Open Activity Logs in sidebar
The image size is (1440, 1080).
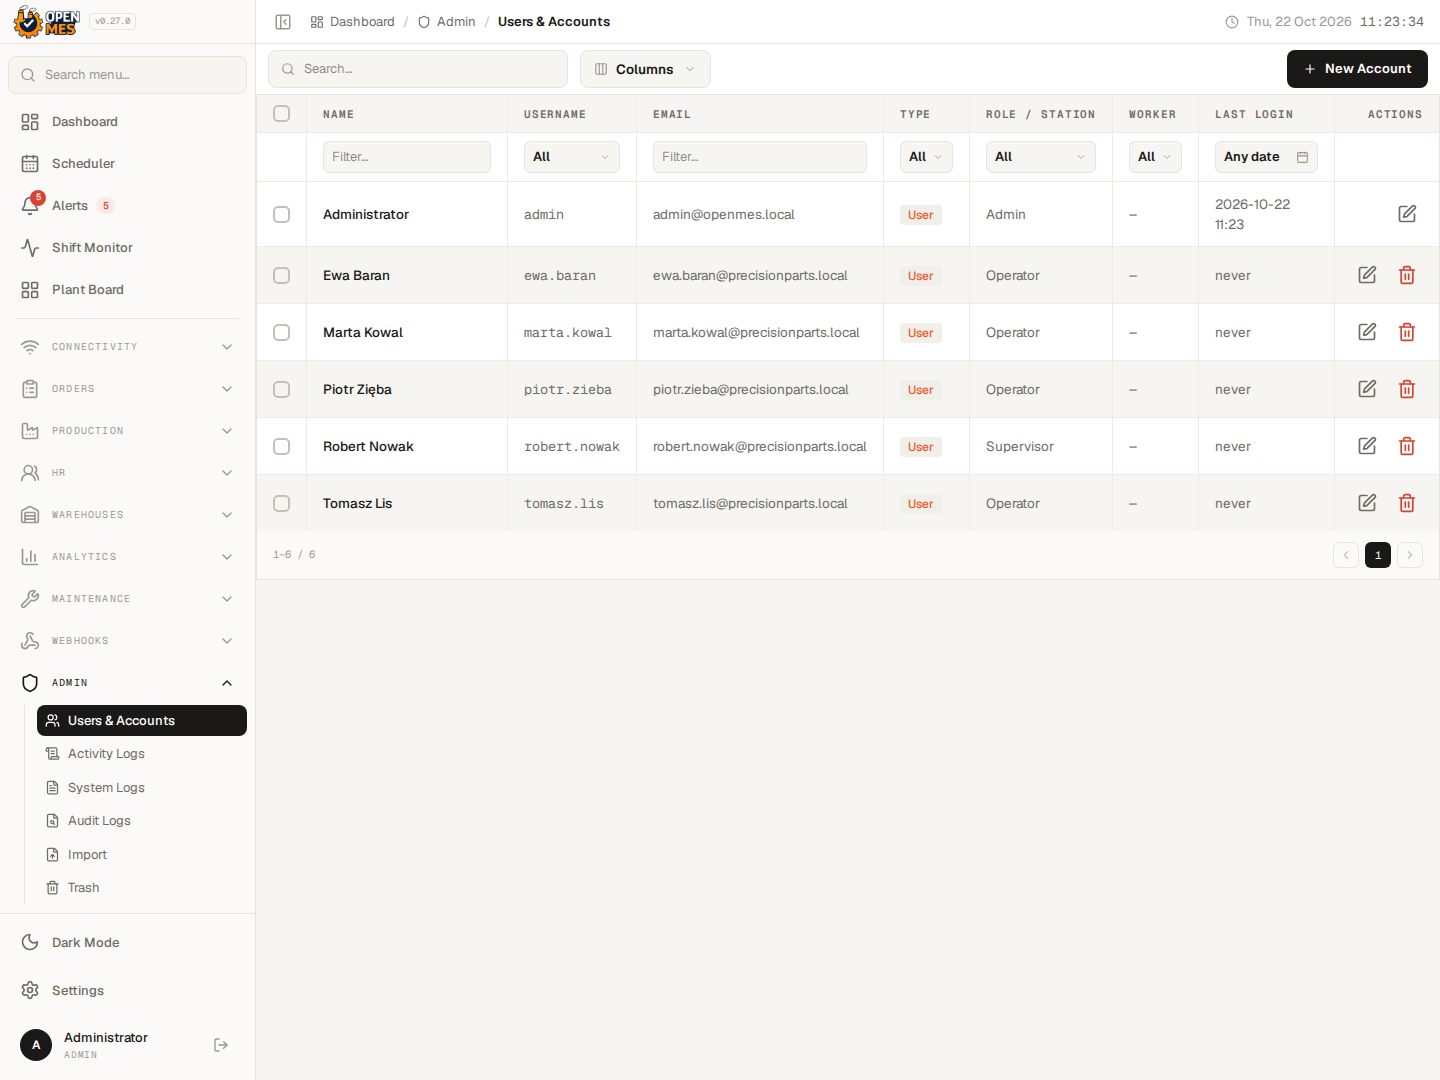click(142, 754)
